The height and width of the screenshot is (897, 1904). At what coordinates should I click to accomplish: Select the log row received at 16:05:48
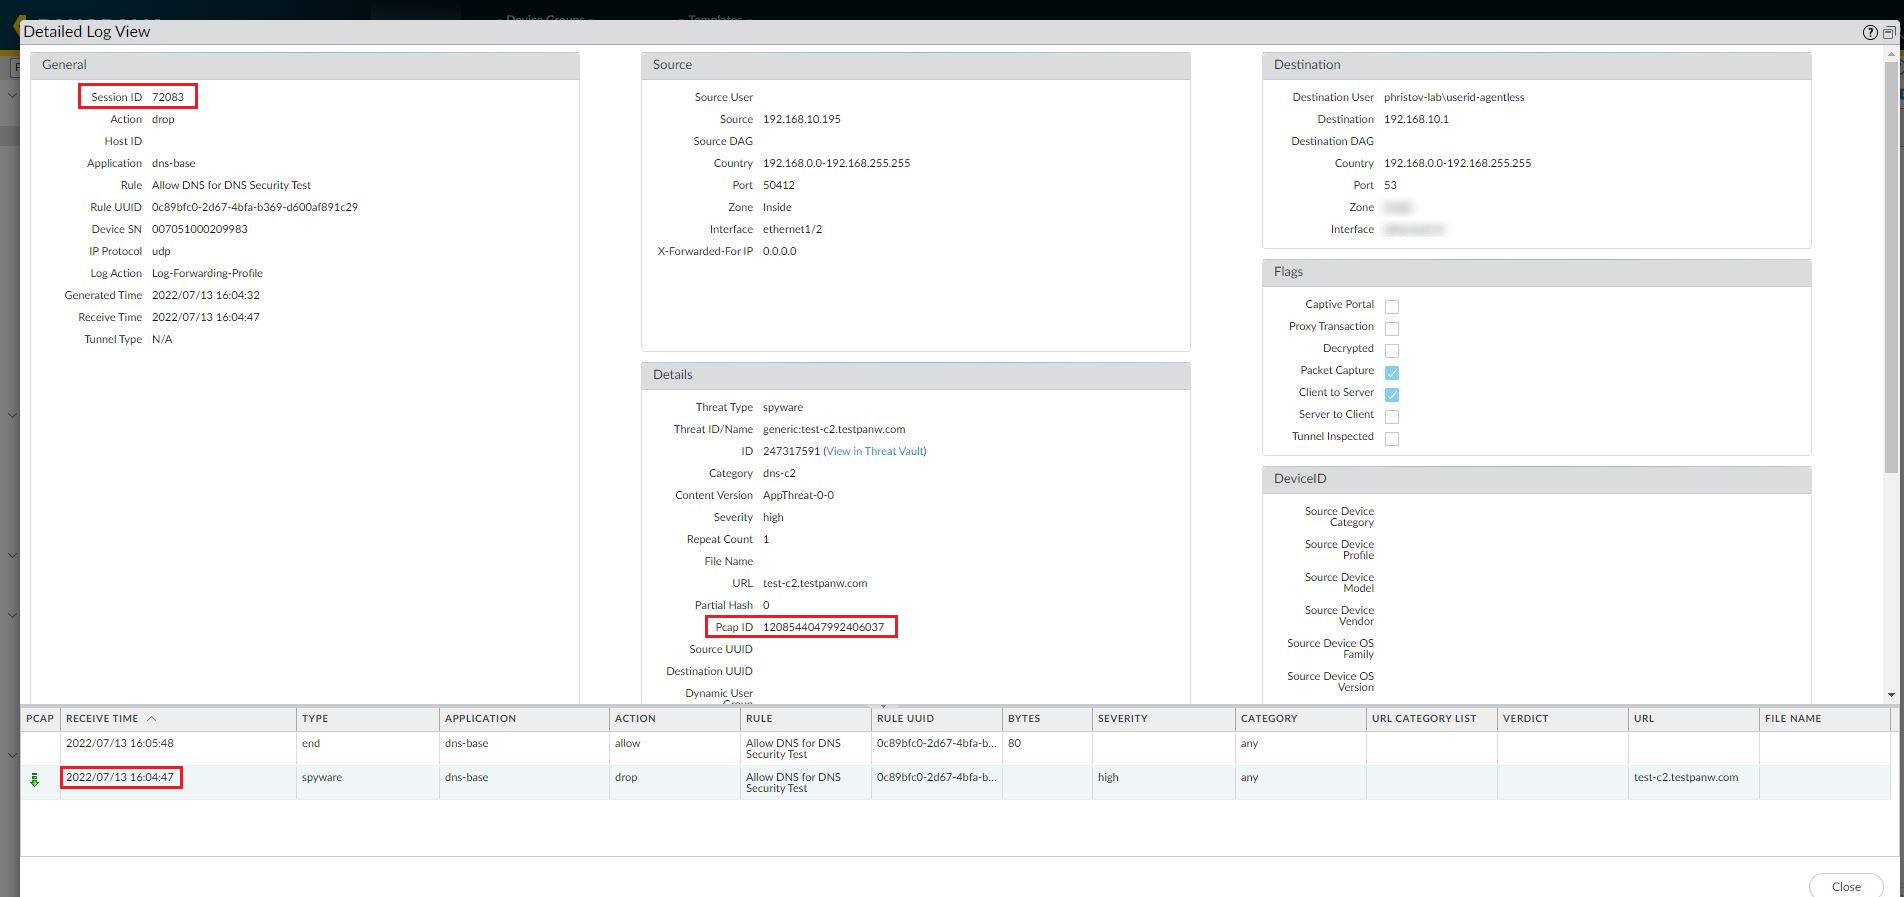955,748
